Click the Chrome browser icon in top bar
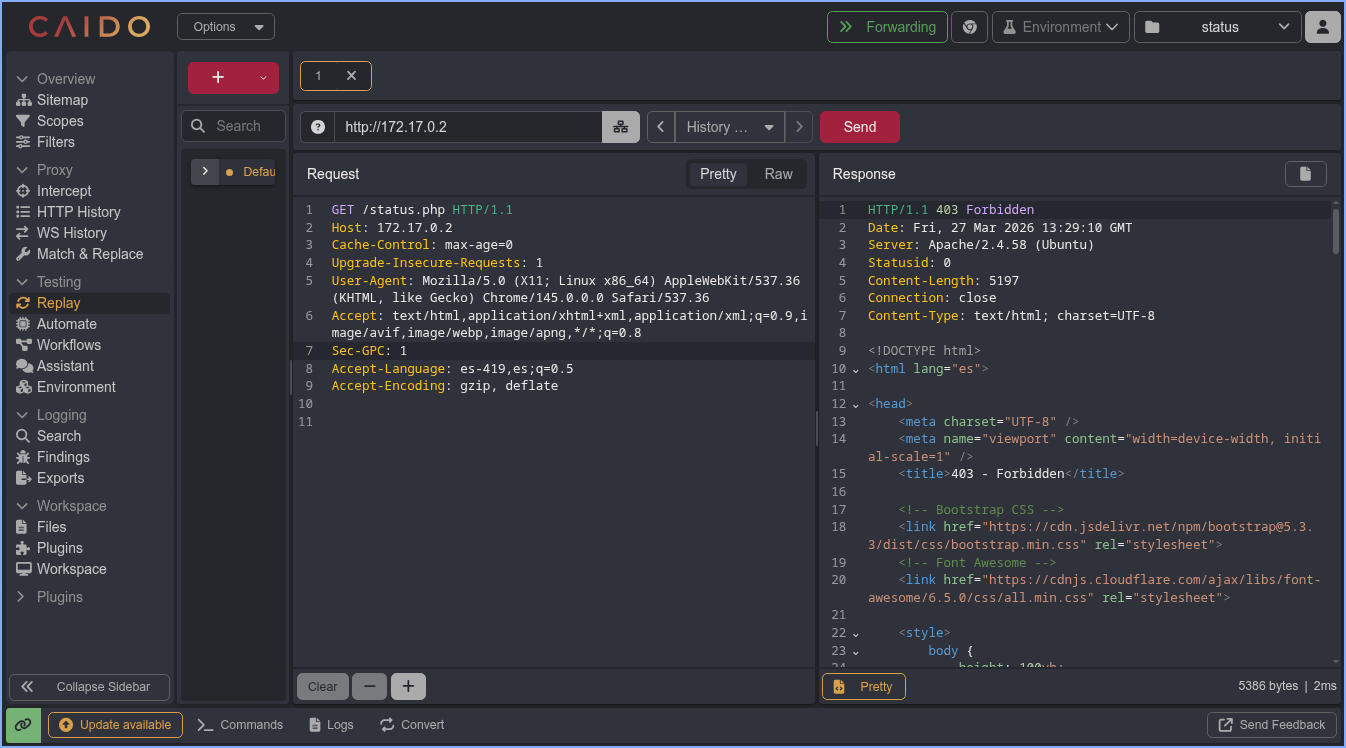 (x=969, y=27)
